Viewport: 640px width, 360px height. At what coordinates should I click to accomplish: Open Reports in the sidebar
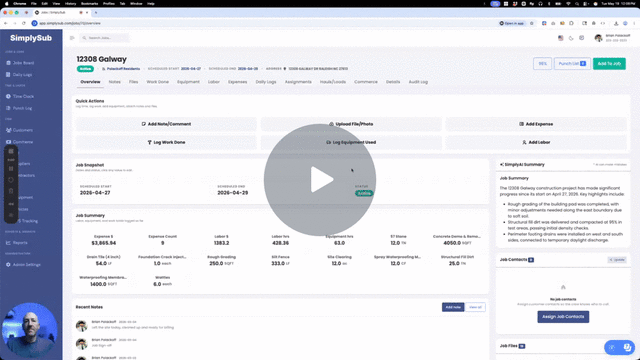(17, 243)
